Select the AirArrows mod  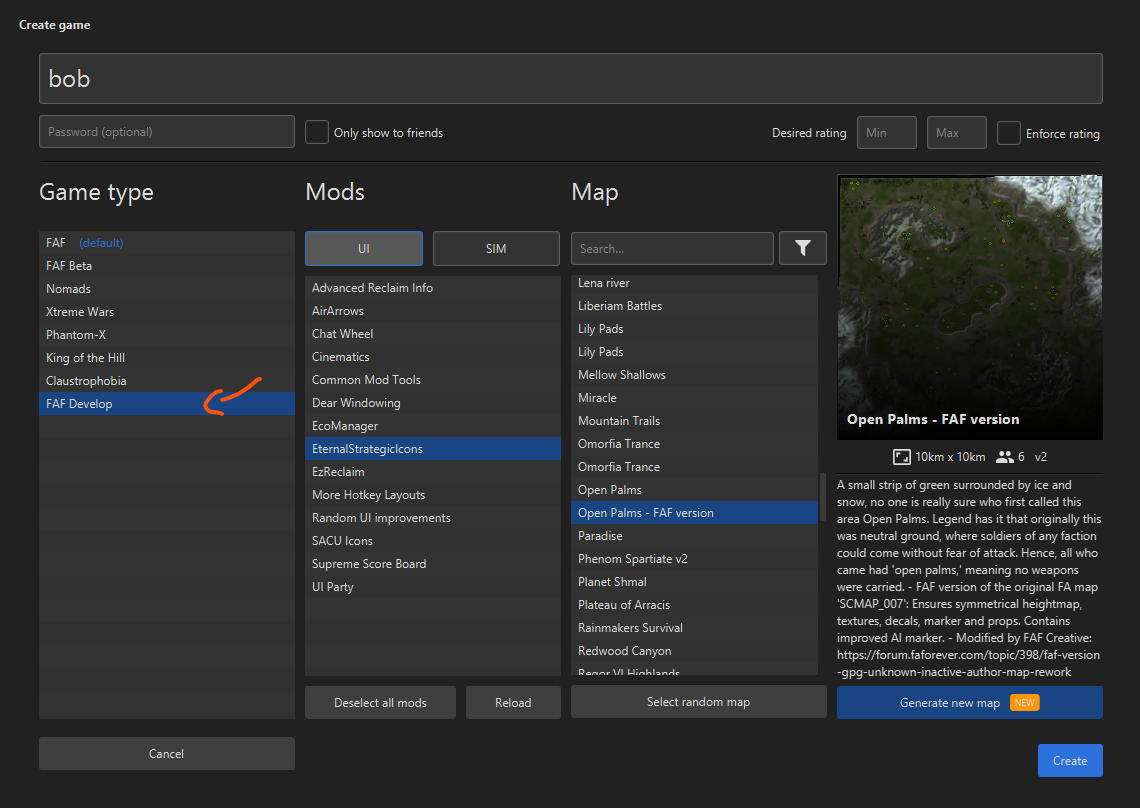(433, 311)
